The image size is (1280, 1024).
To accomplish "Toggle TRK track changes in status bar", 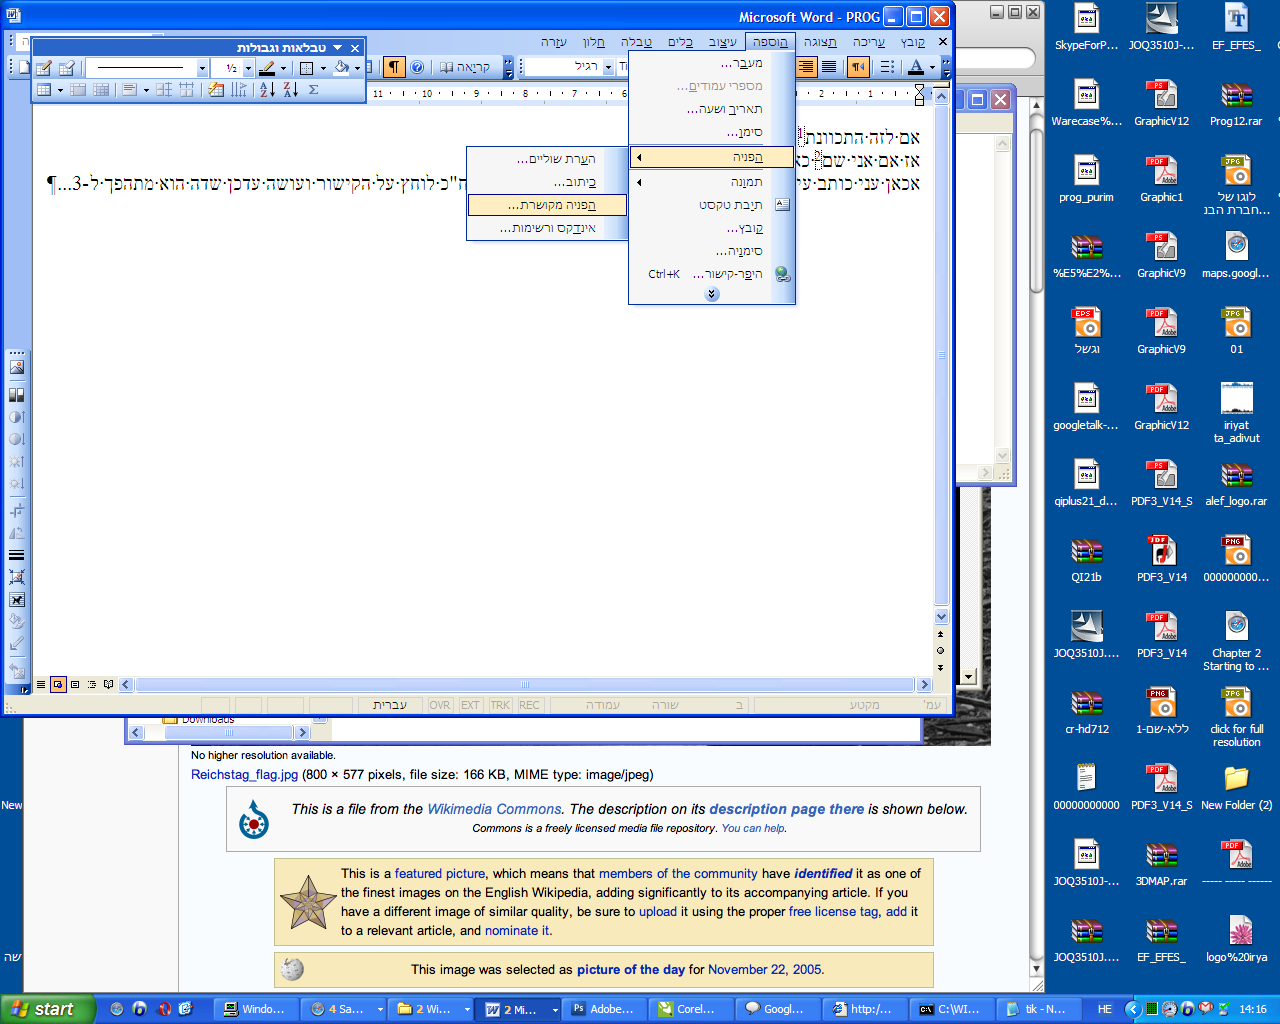I will coord(500,705).
